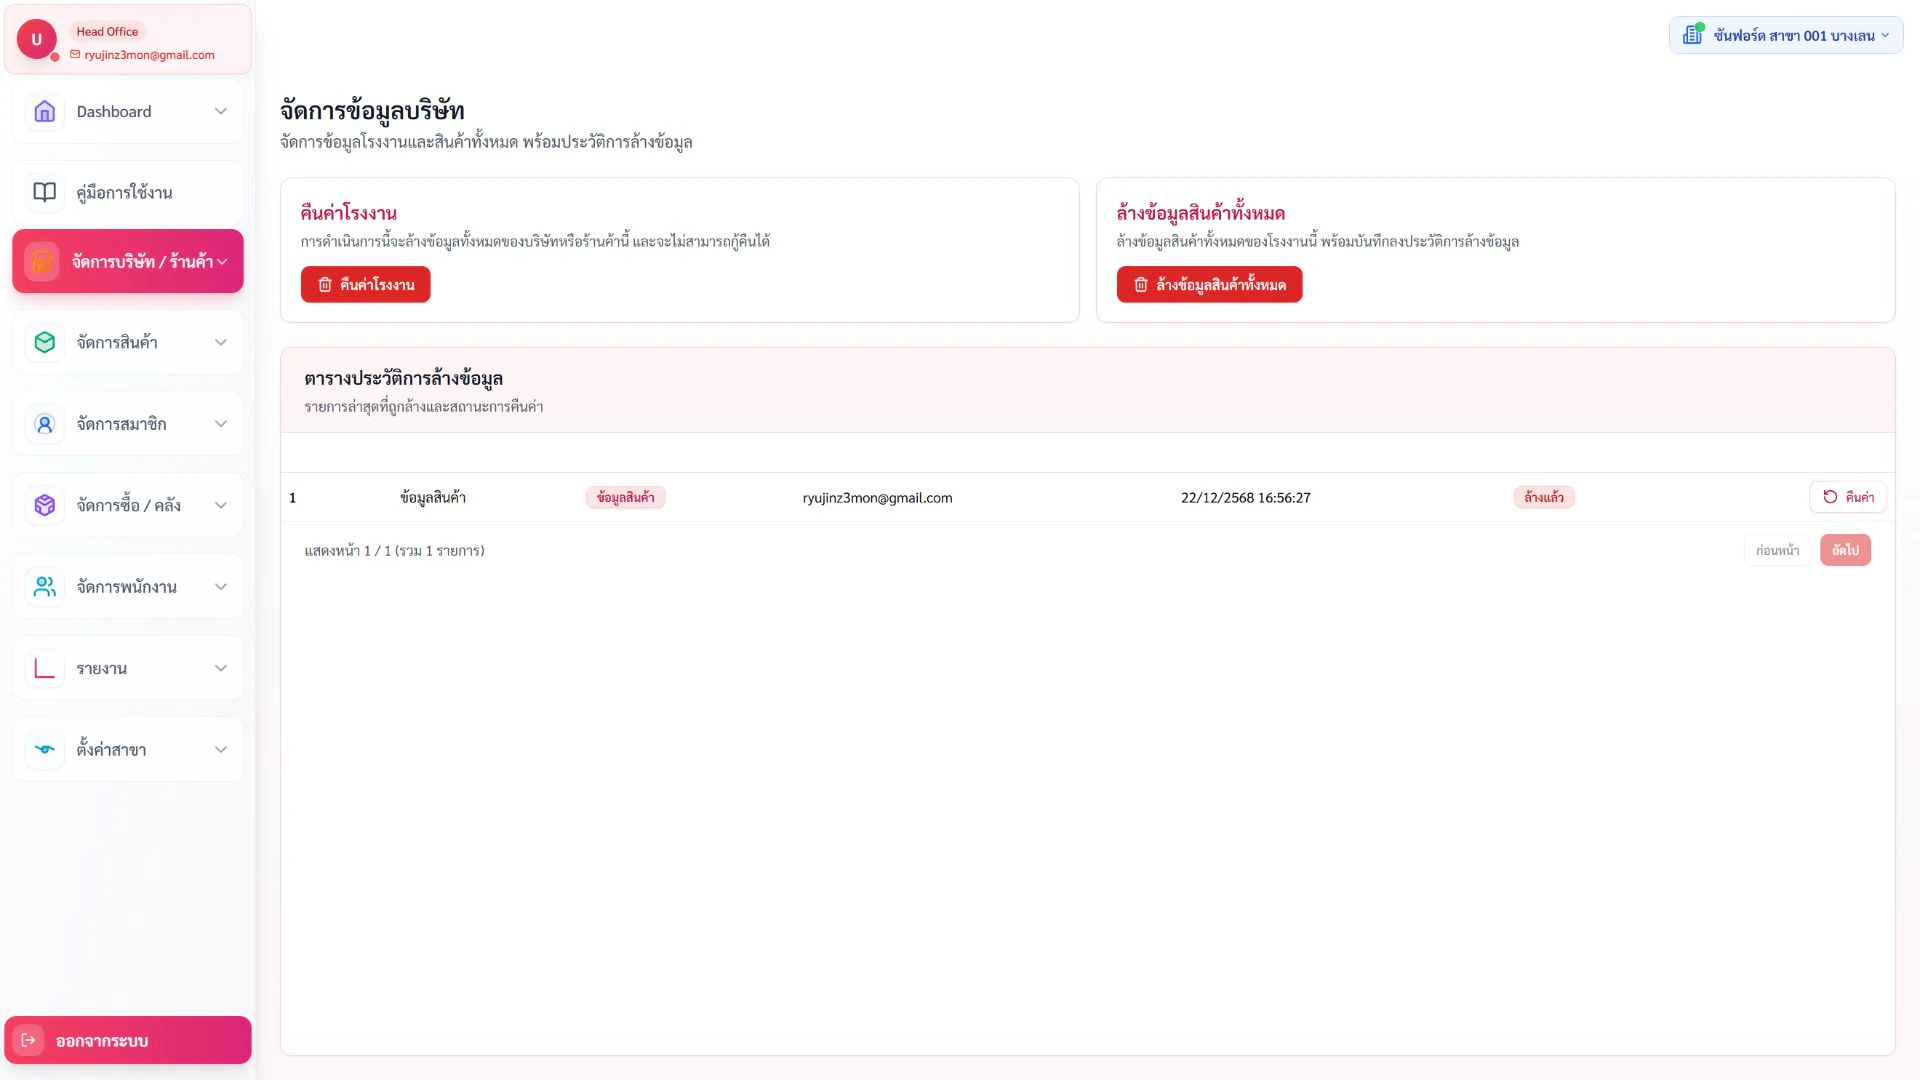Viewport: 1920px width, 1080px height.
Task: Click the ตั้งค่าสาขา eye icon
Action: coord(44,749)
